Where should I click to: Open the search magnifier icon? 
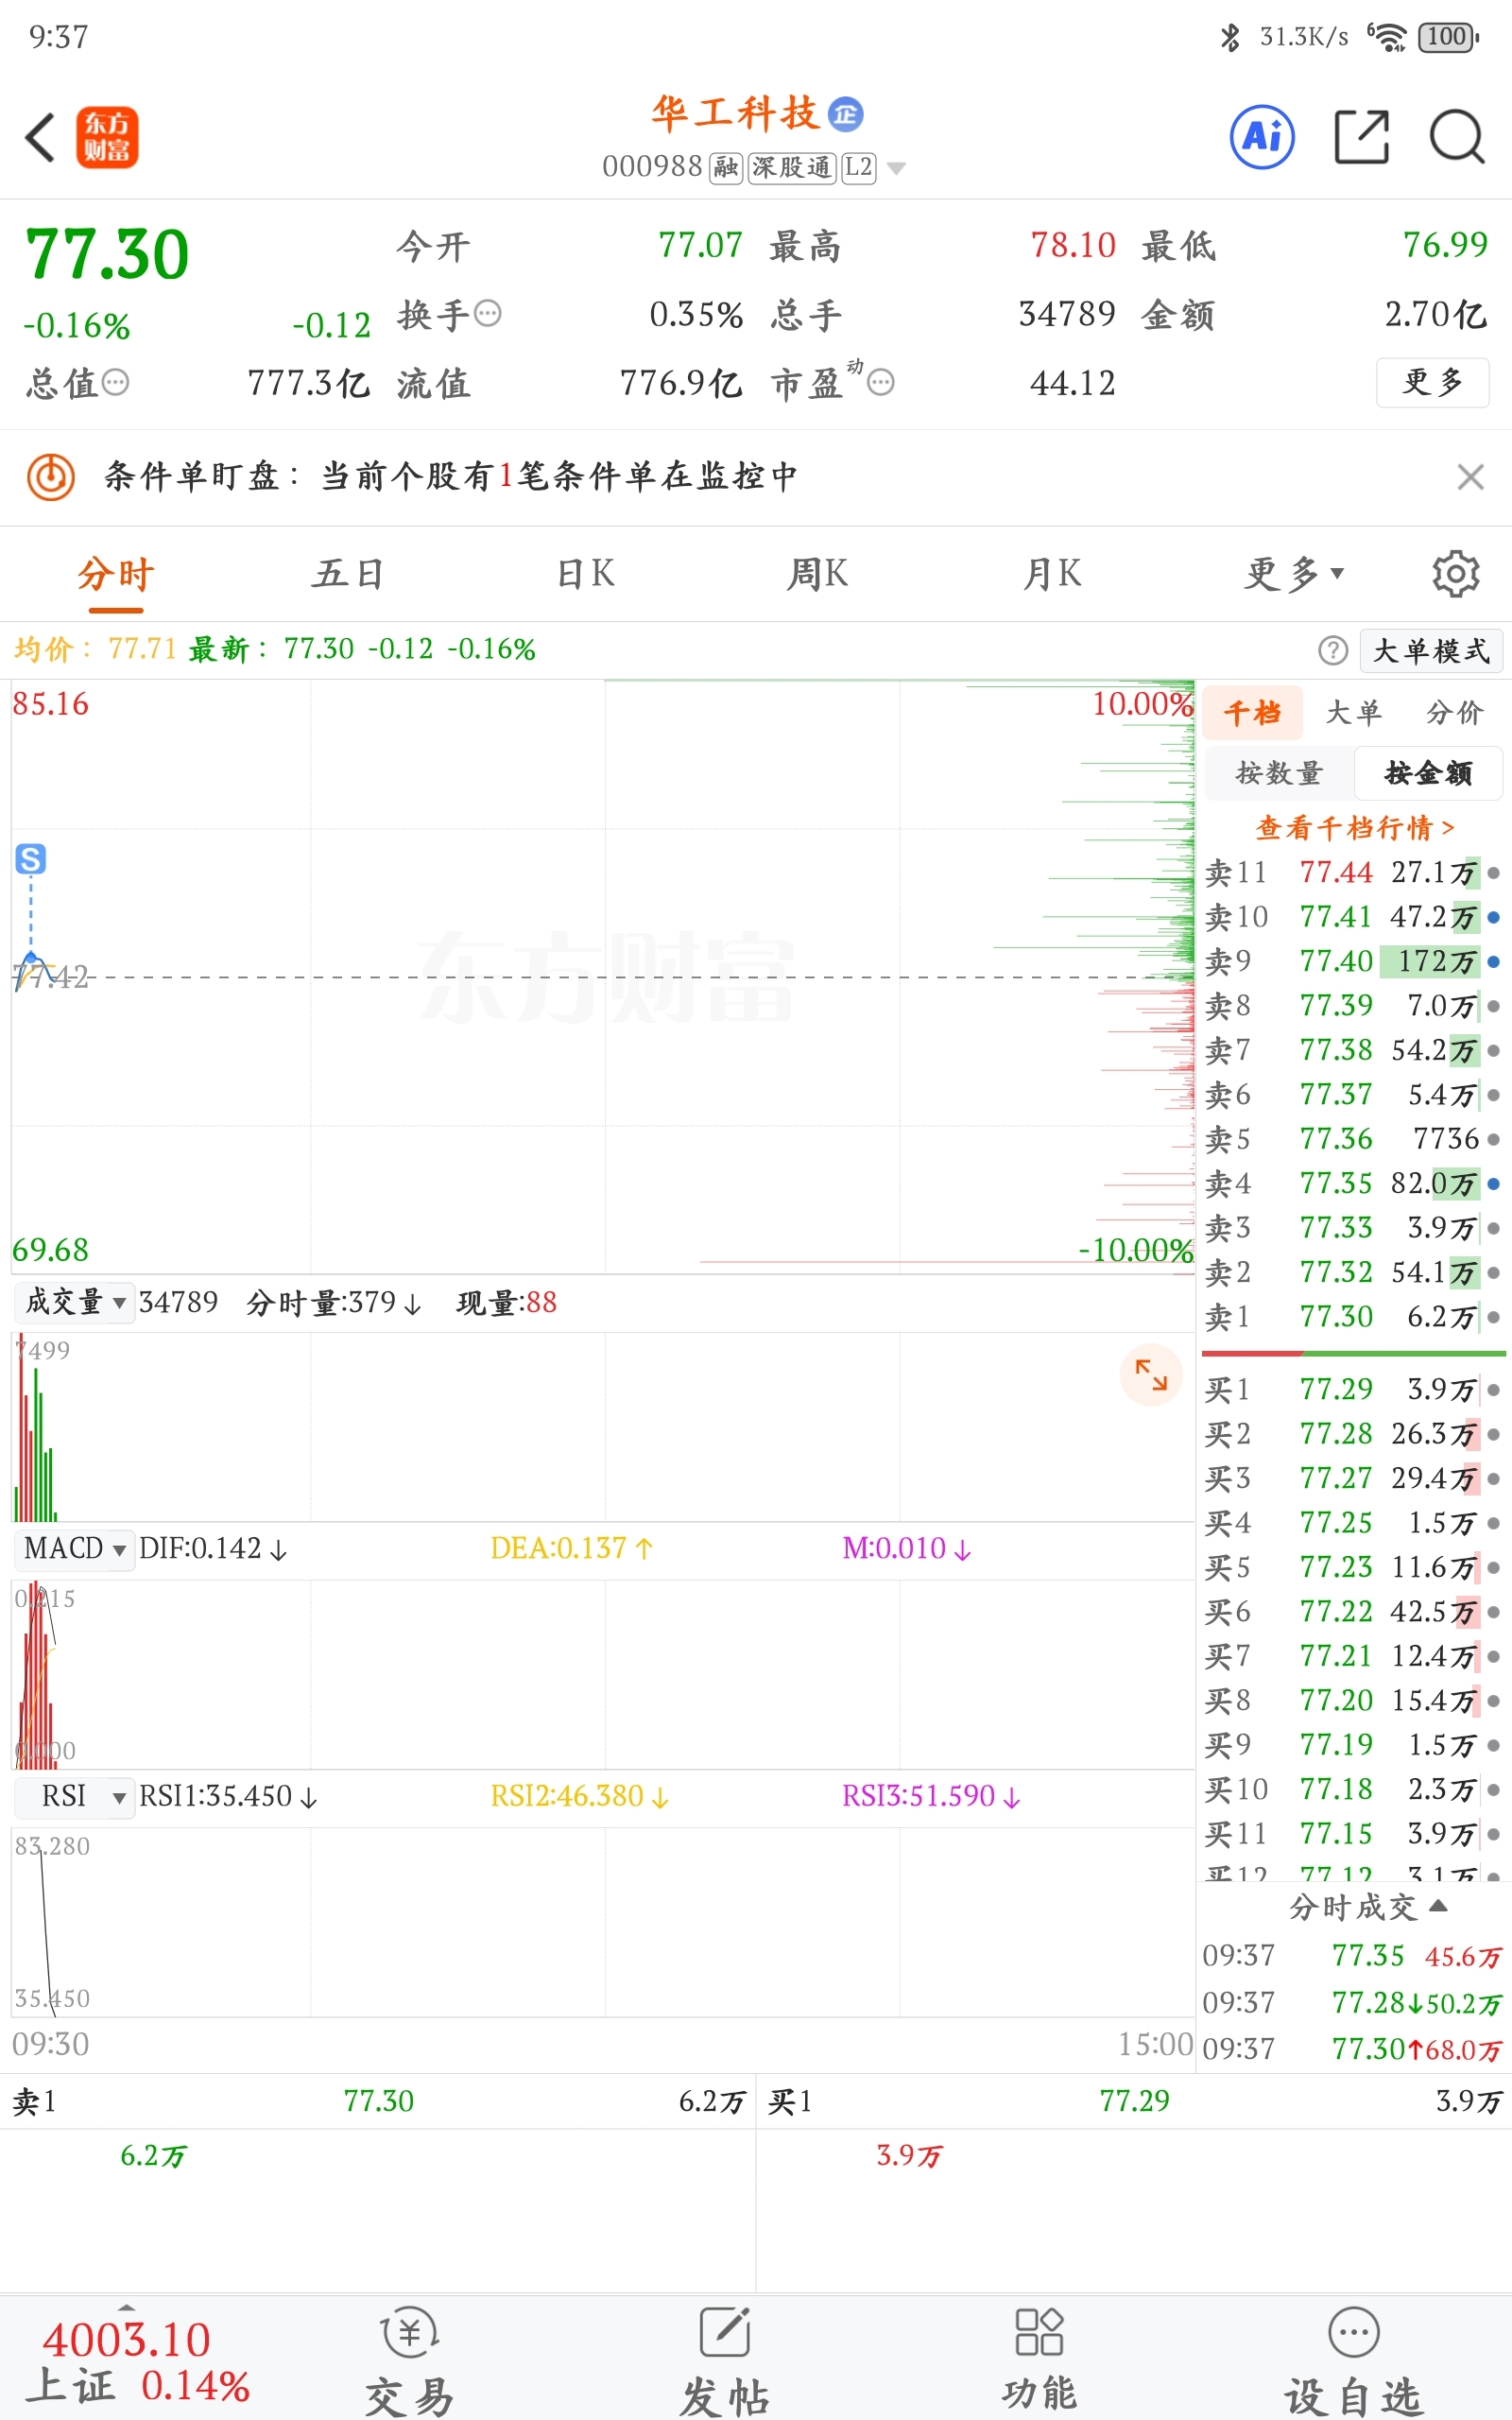point(1457,136)
